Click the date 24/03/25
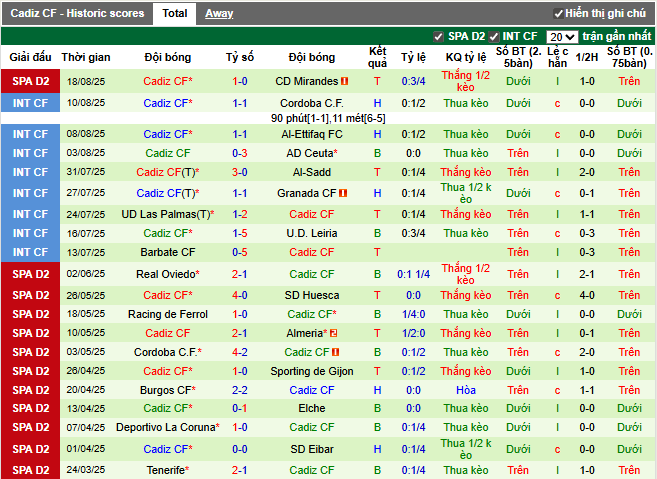Screen dimensions: 657x479 (86, 470)
